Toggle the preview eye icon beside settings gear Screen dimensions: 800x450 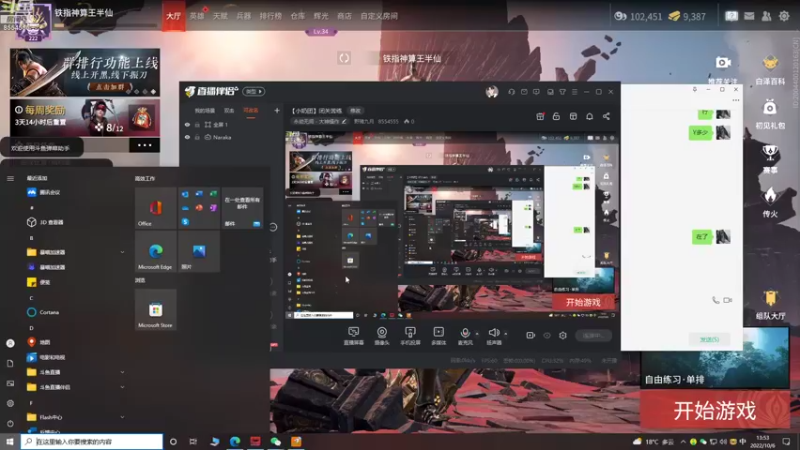pyautogui.click(x=547, y=335)
